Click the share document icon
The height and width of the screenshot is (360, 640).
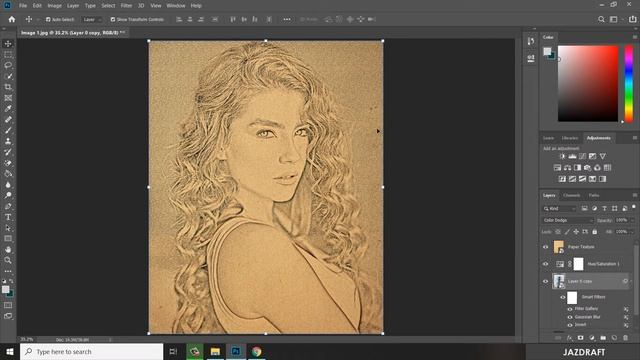click(x=633, y=19)
